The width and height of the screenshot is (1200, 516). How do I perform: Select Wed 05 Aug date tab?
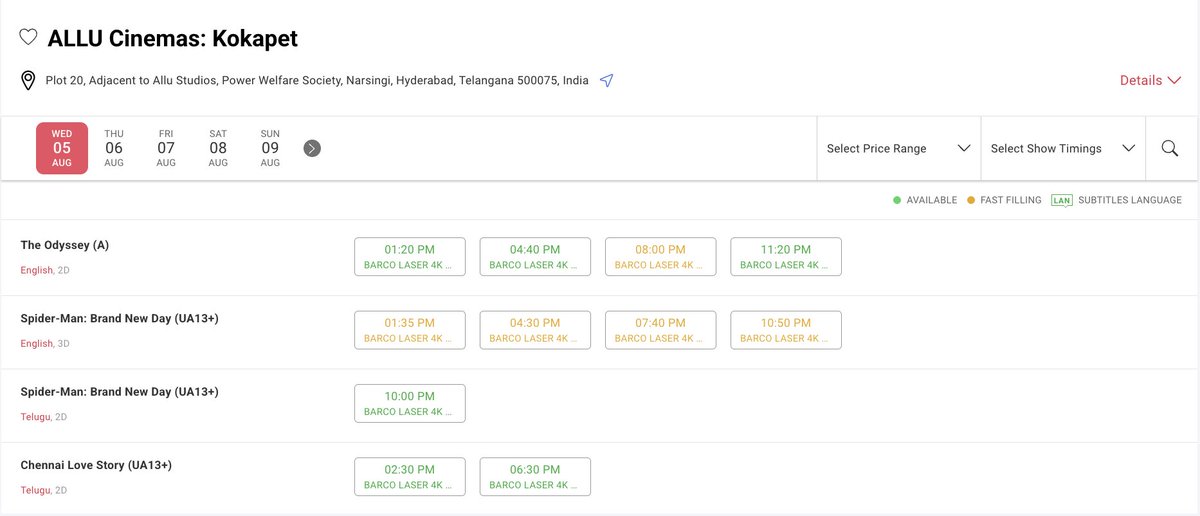pyautogui.click(x=62, y=148)
